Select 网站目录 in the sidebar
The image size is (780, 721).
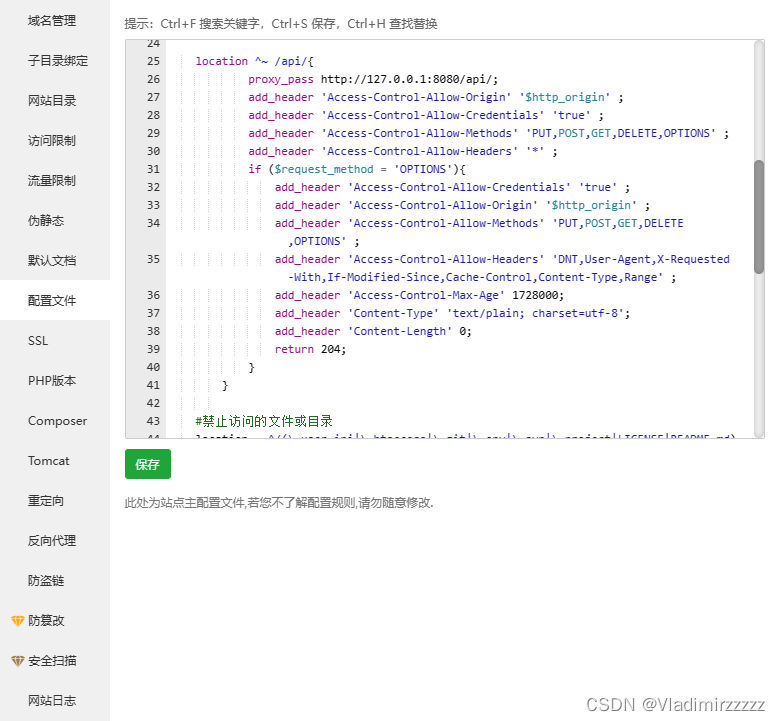click(x=52, y=100)
